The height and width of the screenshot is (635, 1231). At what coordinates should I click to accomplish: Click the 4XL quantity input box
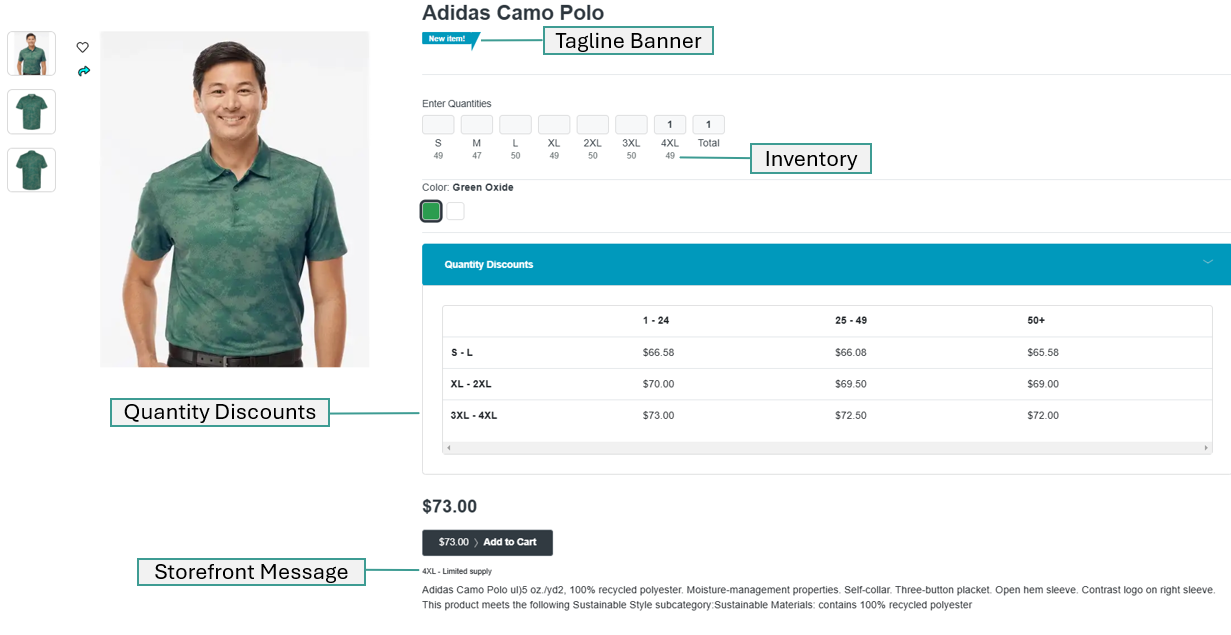click(x=670, y=125)
